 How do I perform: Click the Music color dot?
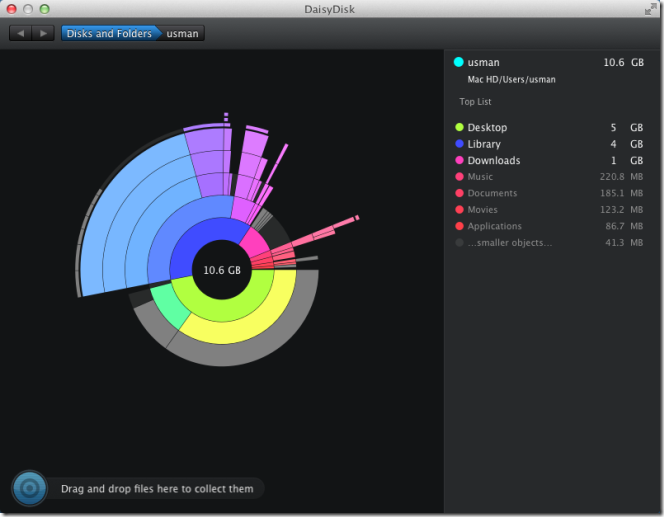click(x=459, y=177)
